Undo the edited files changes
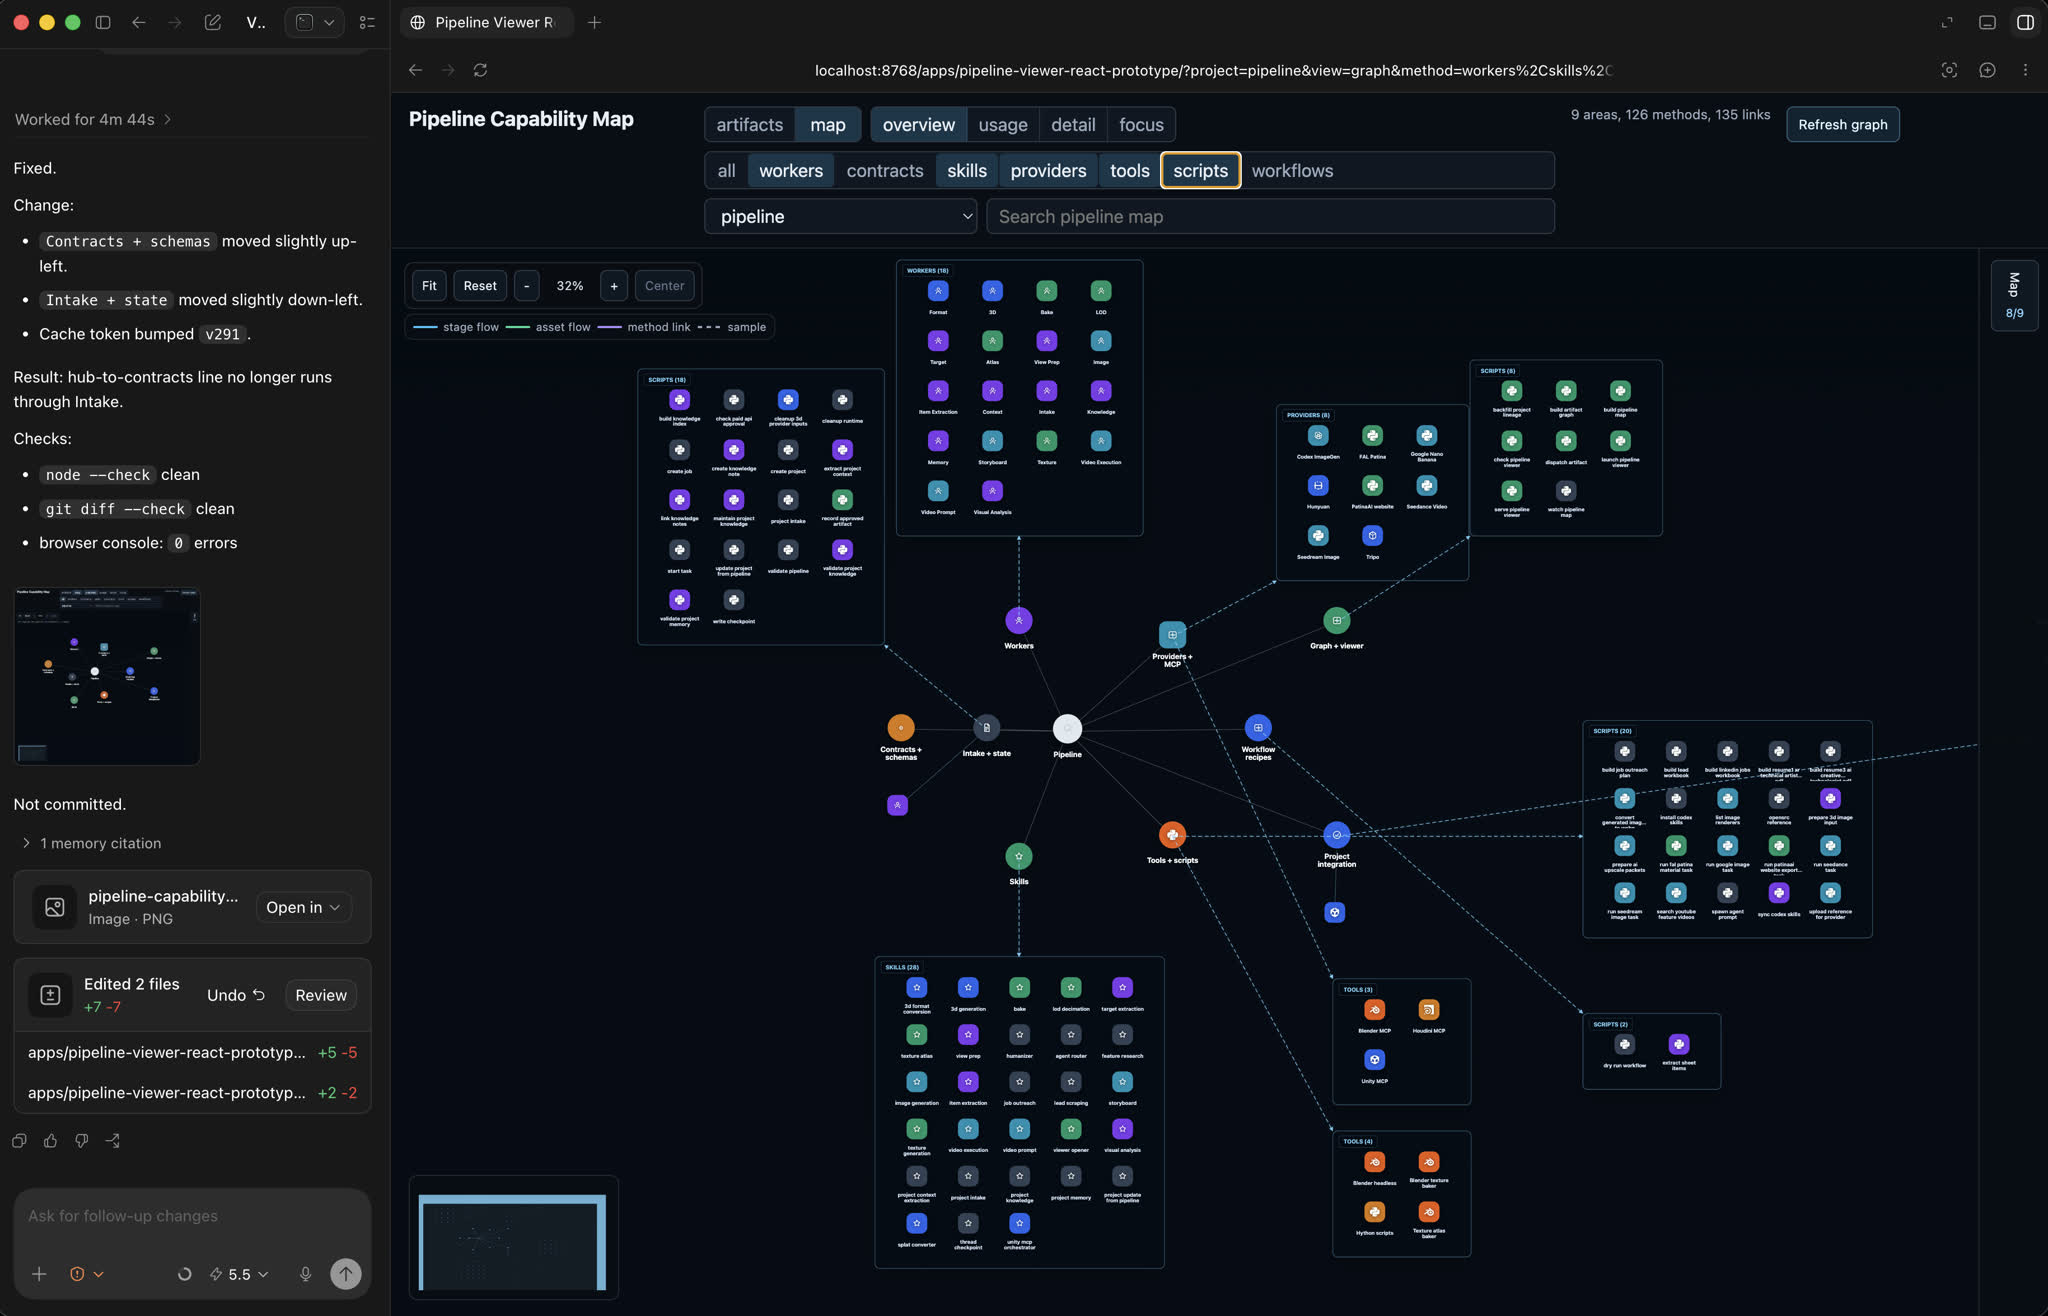This screenshot has height=1316, width=2048. (x=236, y=995)
